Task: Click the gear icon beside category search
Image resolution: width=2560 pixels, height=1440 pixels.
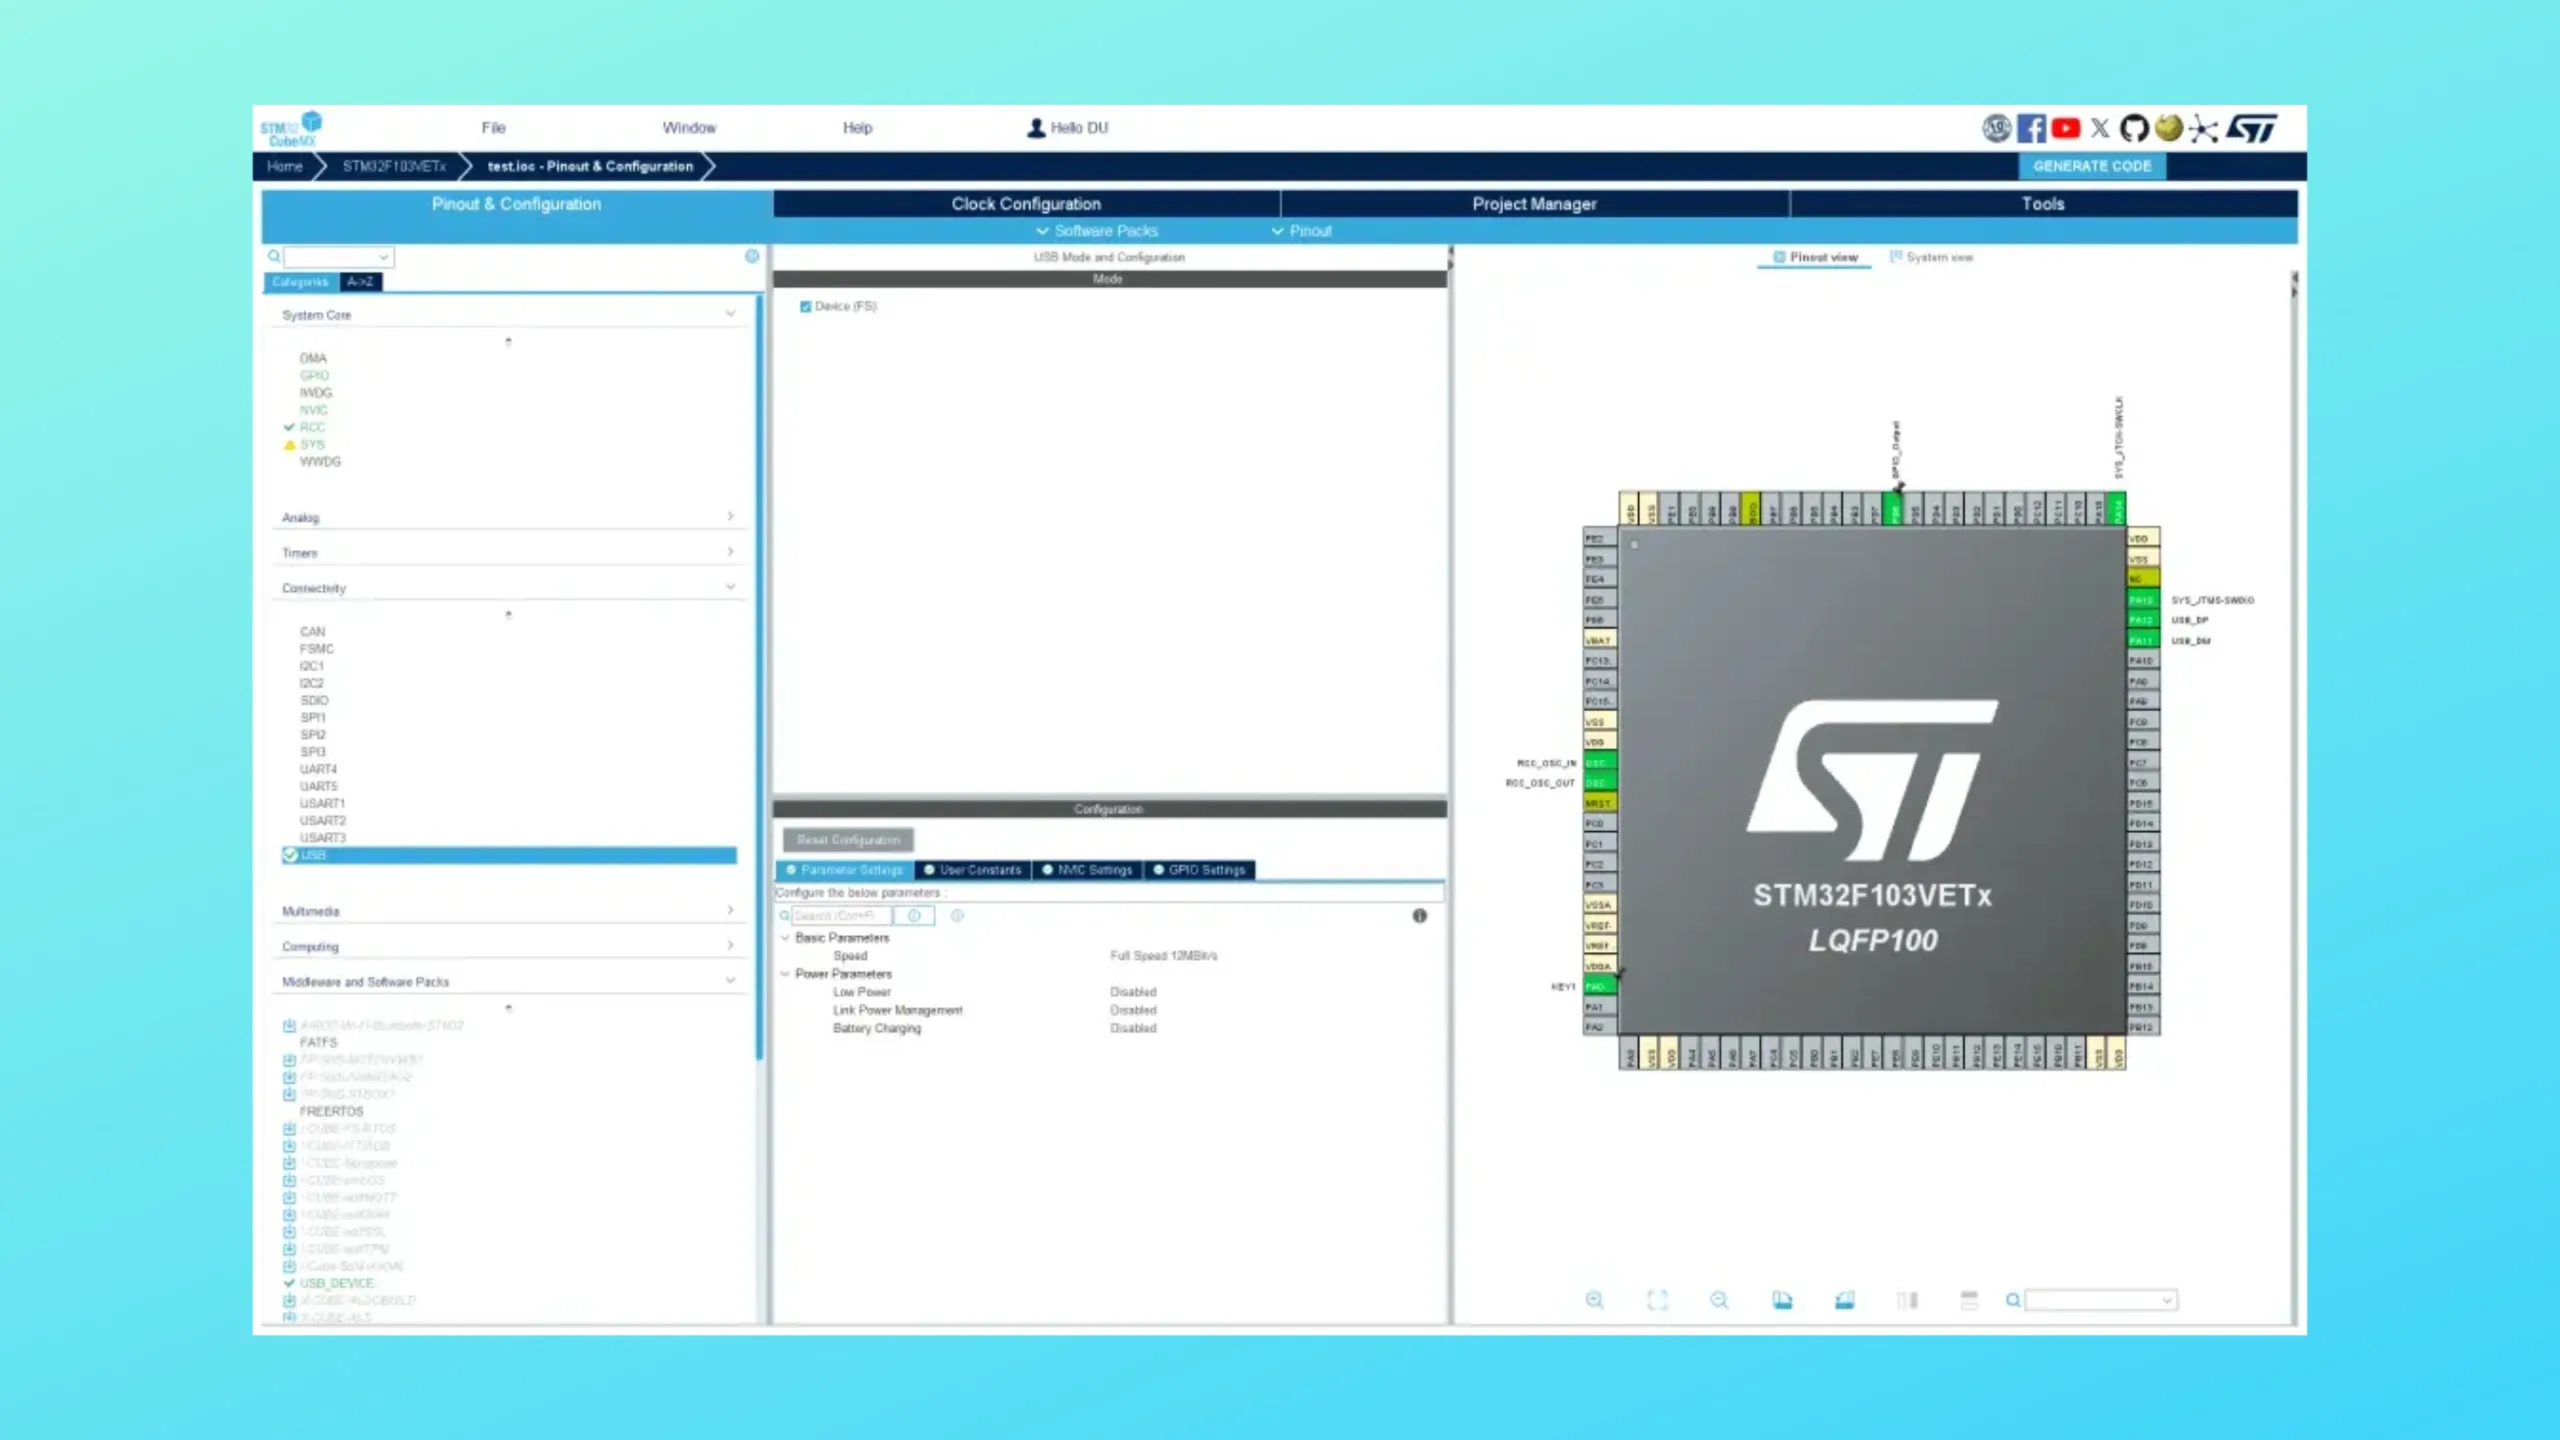Action: [x=752, y=256]
